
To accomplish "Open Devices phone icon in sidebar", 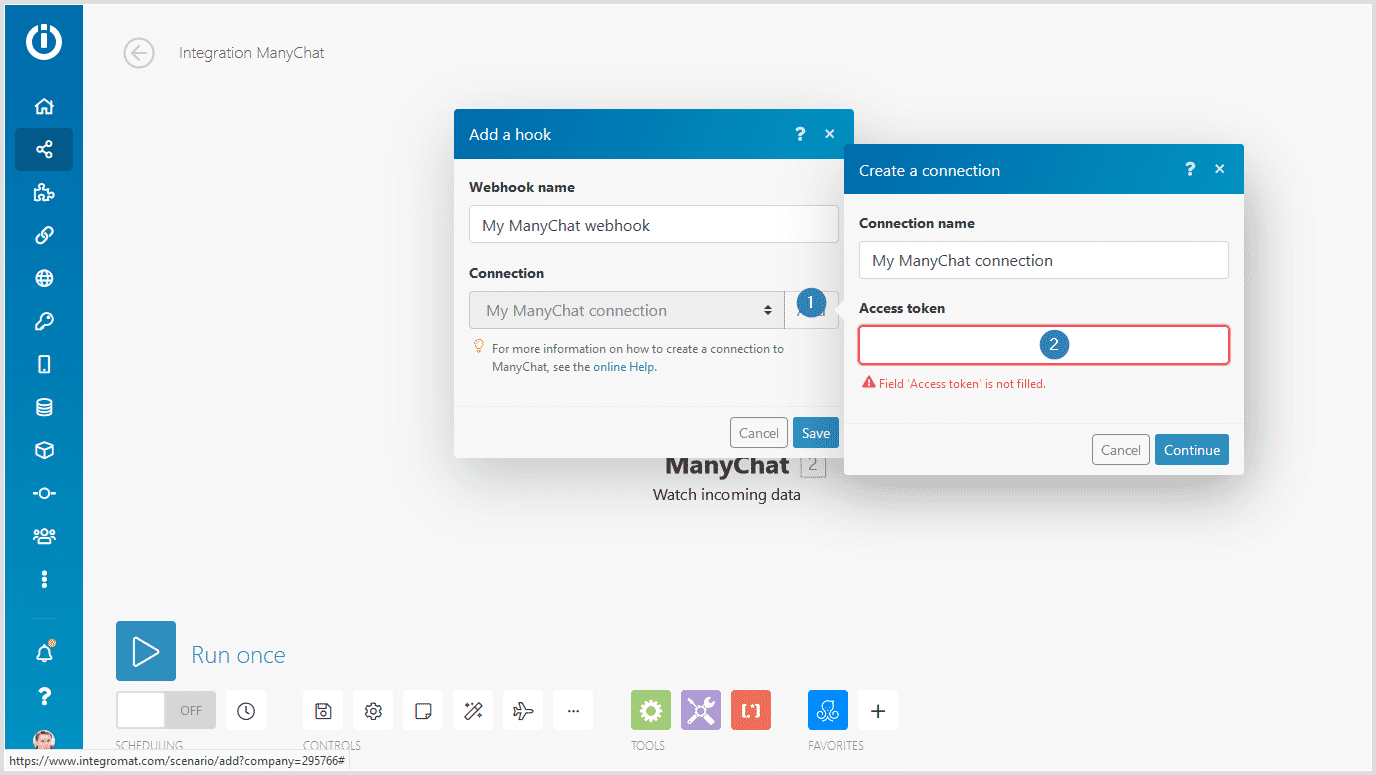I will (44, 364).
